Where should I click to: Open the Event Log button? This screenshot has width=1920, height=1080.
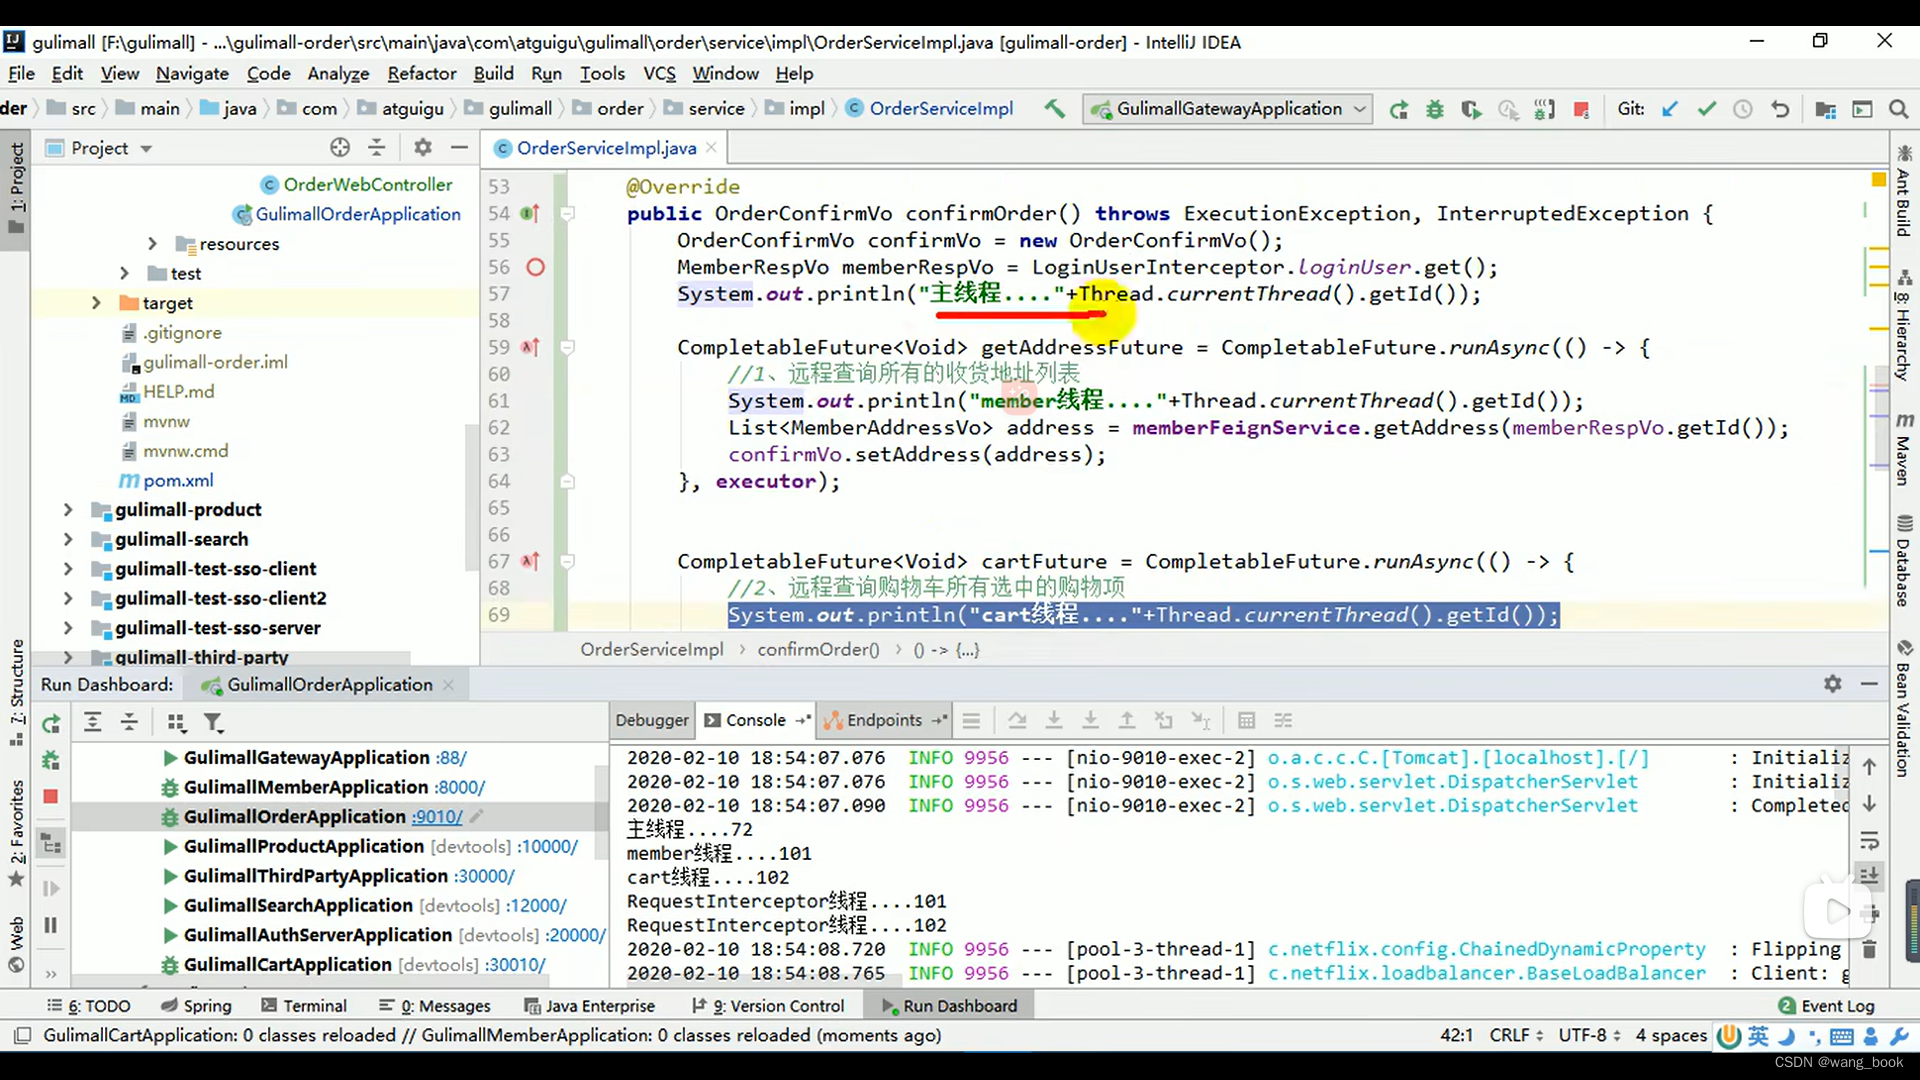[x=1826, y=1006]
